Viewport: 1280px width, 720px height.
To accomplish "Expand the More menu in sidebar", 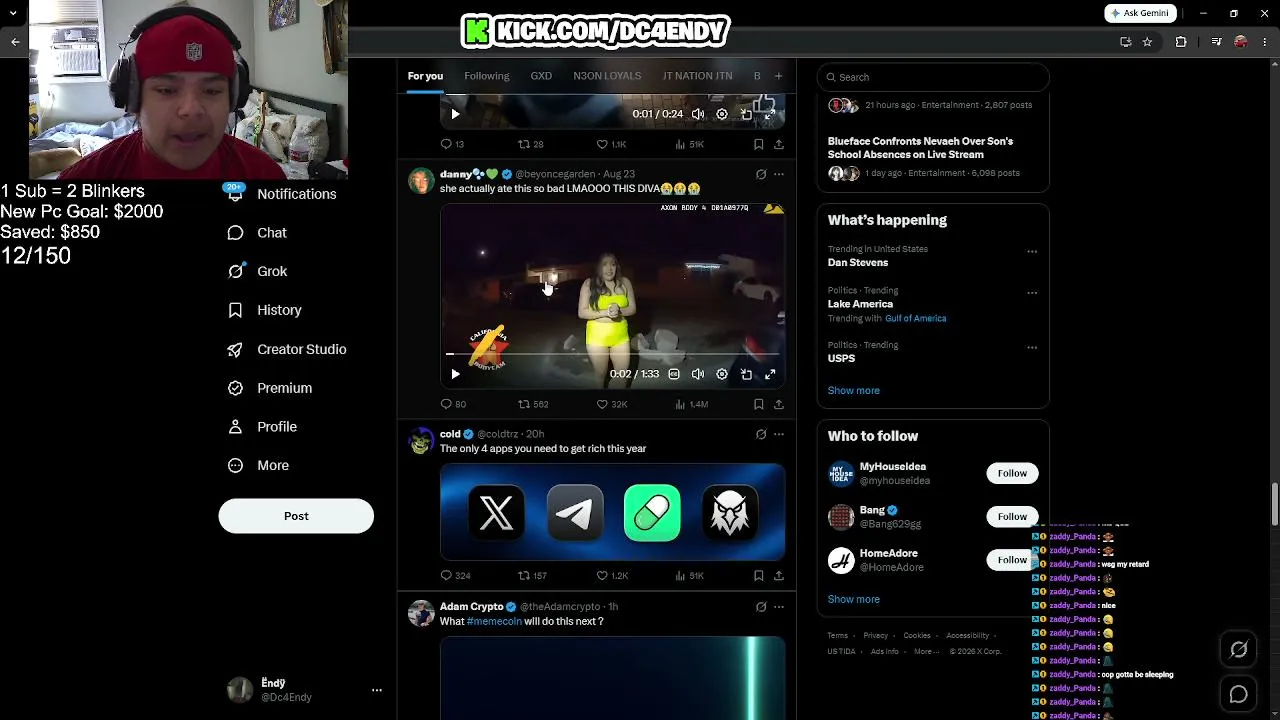I will [259, 466].
